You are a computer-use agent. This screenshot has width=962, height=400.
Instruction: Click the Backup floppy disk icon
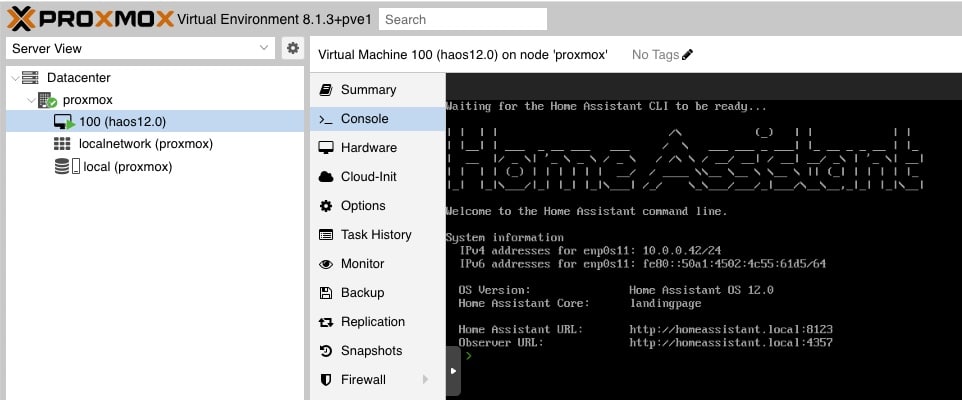pyautogui.click(x=325, y=293)
